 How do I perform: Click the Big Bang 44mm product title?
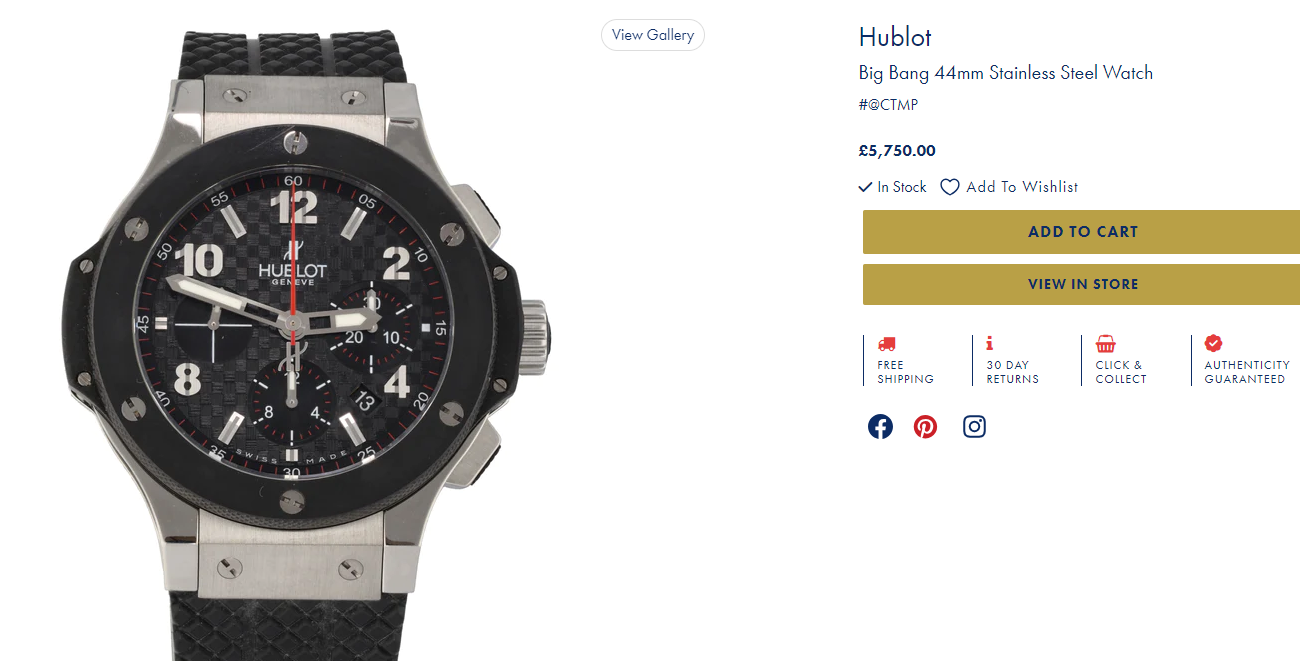click(1005, 73)
